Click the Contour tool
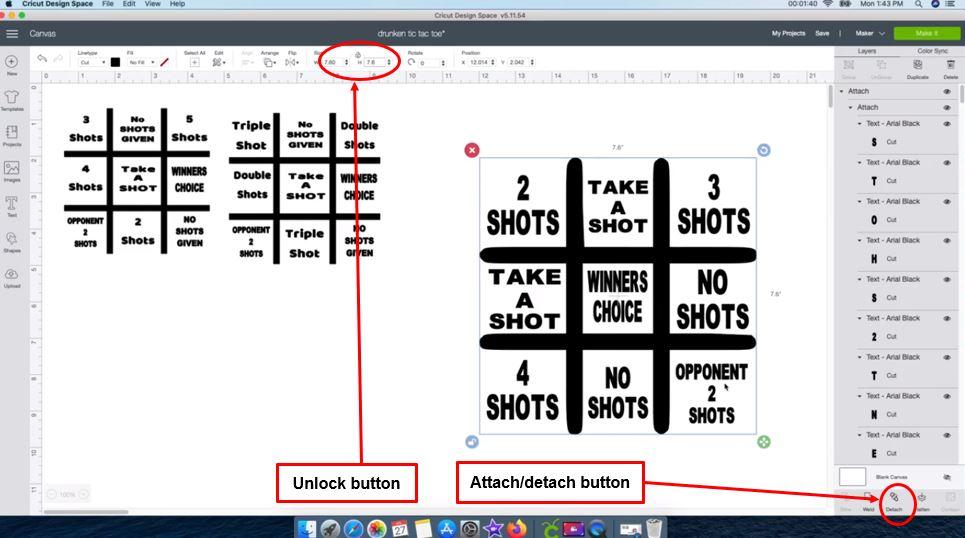Viewport: 965px width, 538px height. tap(951, 502)
